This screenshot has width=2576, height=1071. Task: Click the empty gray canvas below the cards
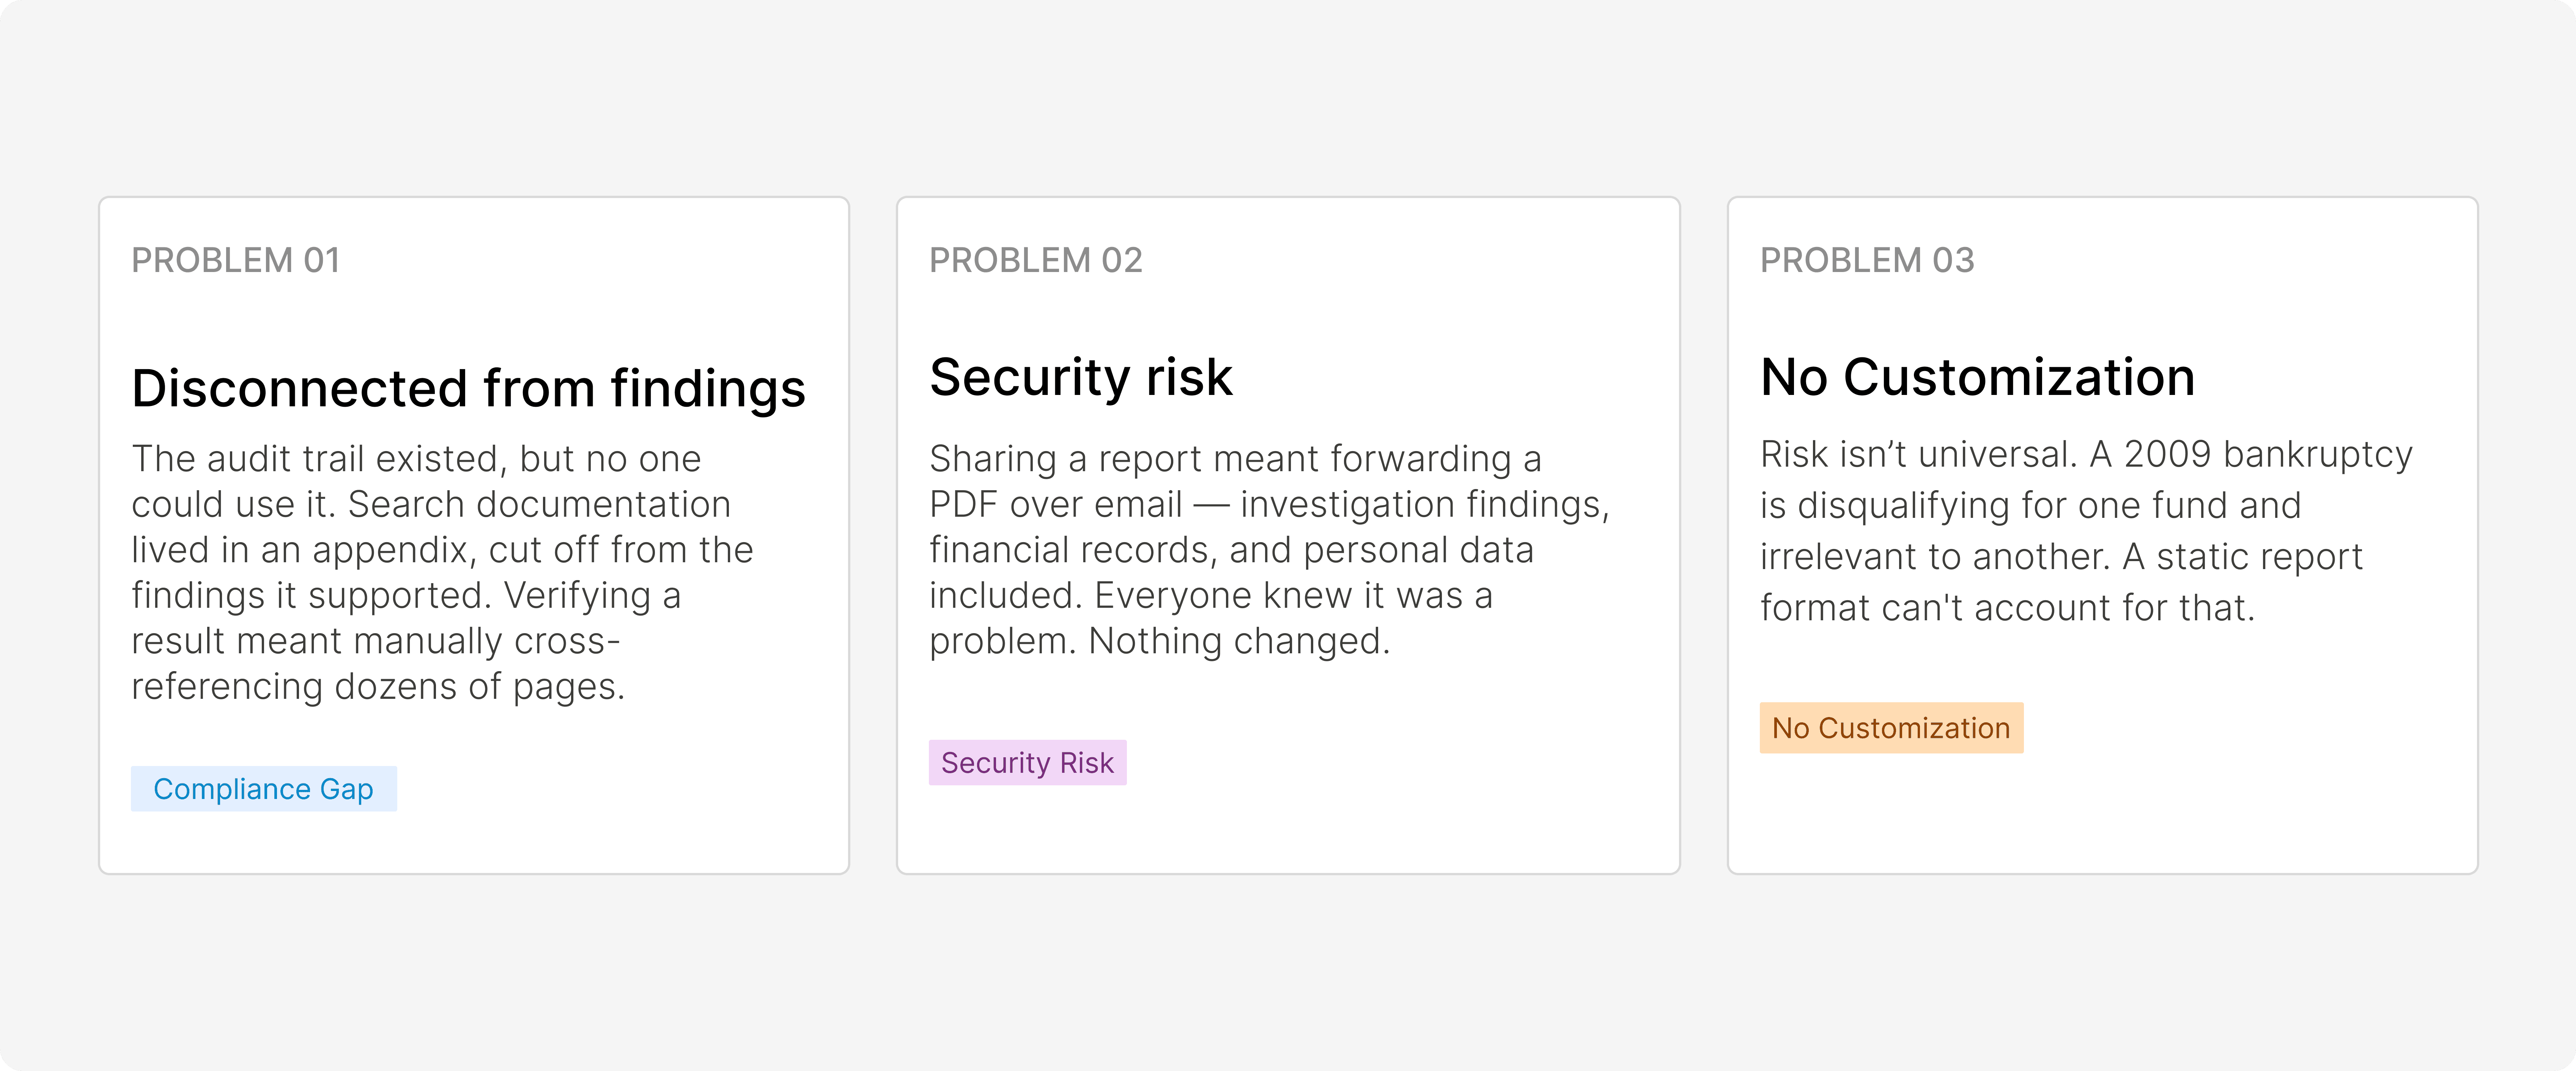pos(1288,970)
